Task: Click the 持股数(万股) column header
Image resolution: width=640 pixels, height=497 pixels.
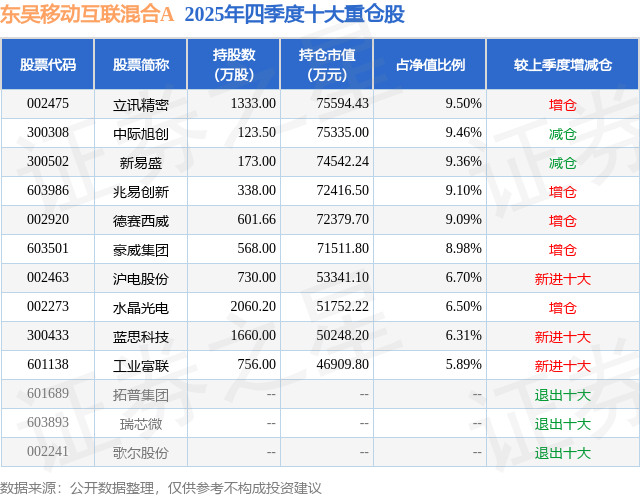Action: click(x=233, y=64)
